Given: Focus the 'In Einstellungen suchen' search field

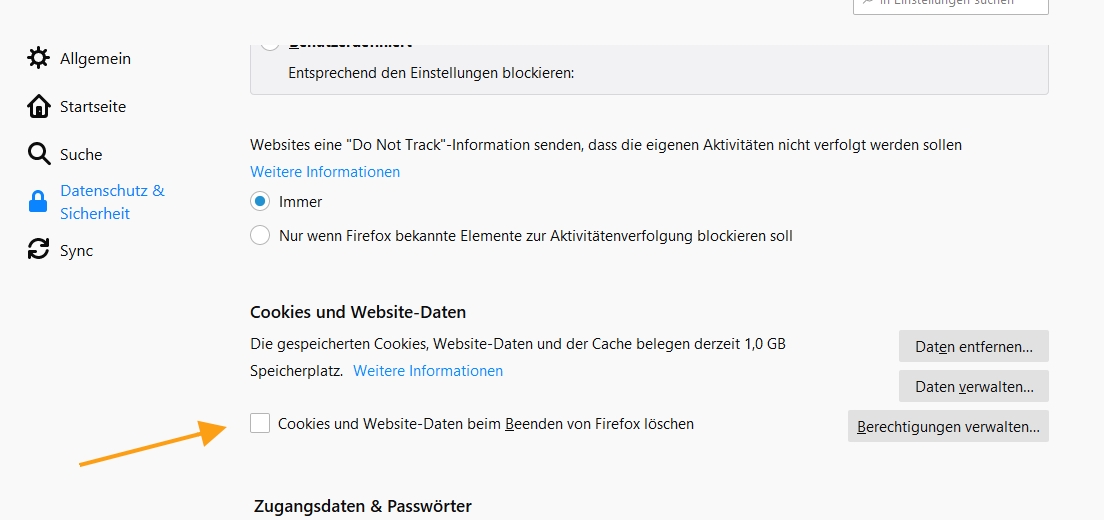Looking at the screenshot, I should [x=950, y=3].
